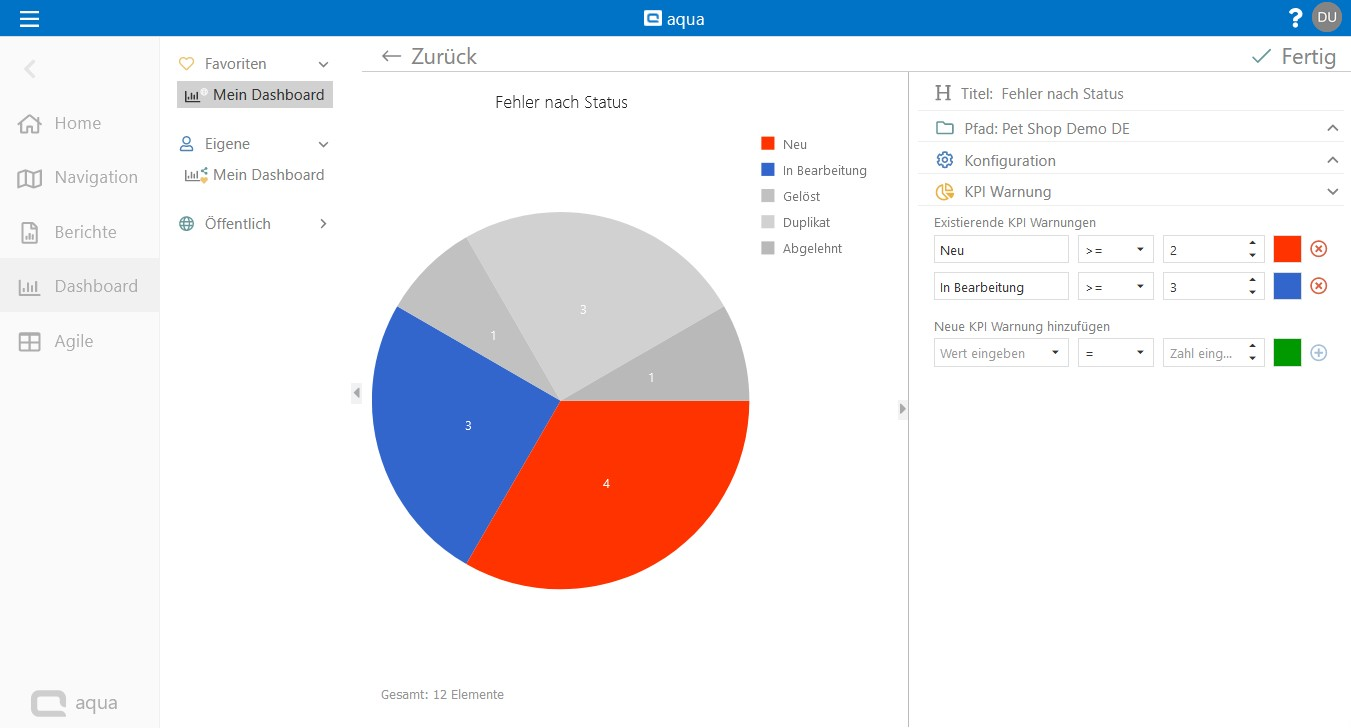
Task: Click the help question mark icon
Action: [x=1295, y=18]
